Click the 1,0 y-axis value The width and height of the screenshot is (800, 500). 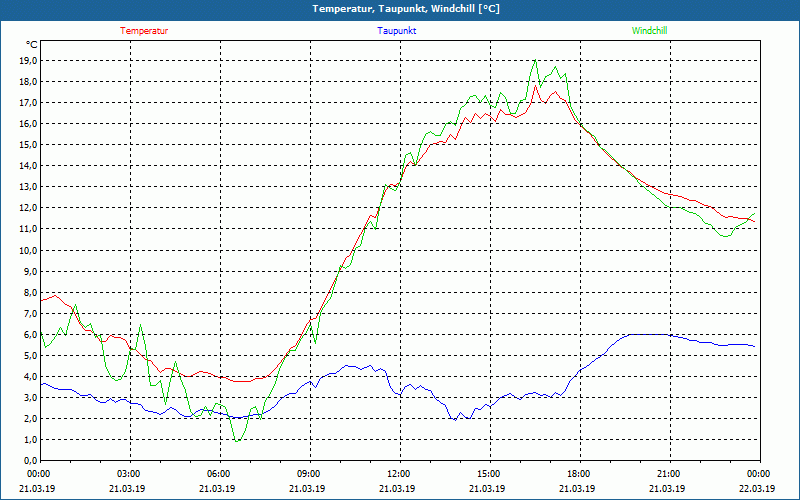click(x=30, y=440)
